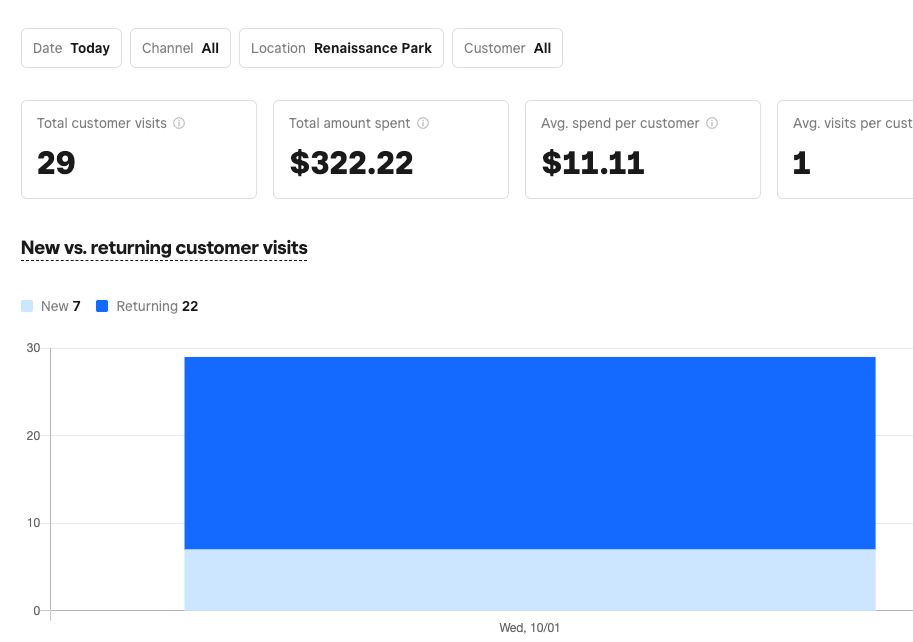The height and width of the screenshot is (642, 913).
Task: Select the partially visible Avg. visits card
Action: coord(845,149)
